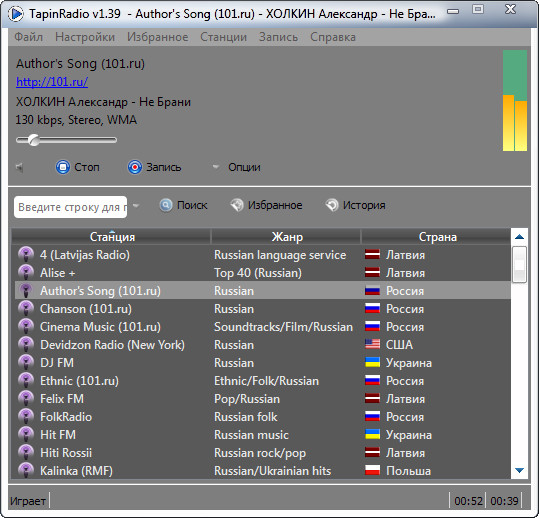This screenshot has width=539, height=518.
Task: Click genre Russian rock/pop
Action: (260, 453)
